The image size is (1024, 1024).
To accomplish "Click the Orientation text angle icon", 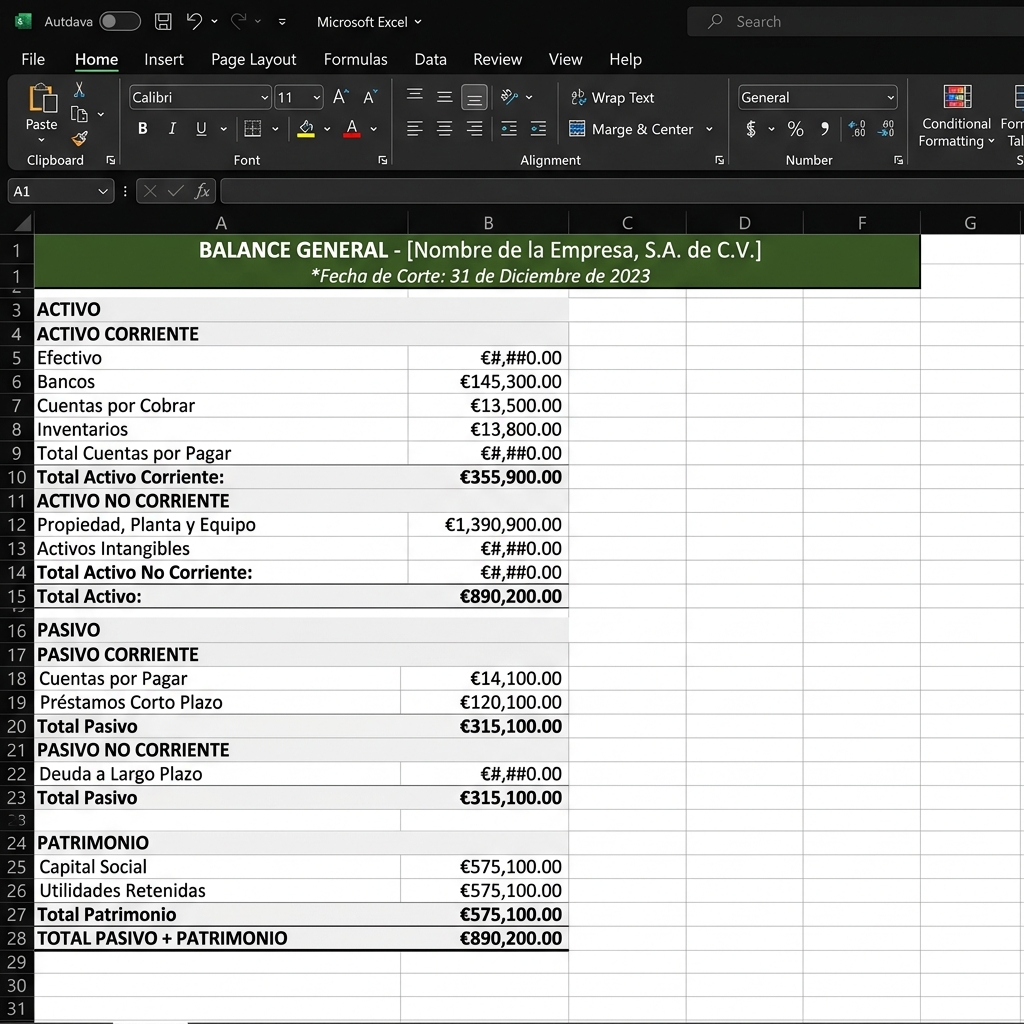I will (509, 97).
